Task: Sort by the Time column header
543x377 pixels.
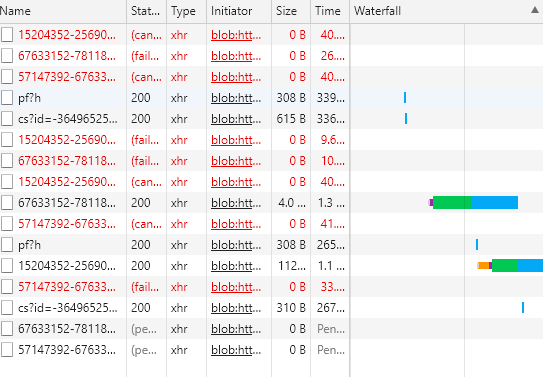Action: [330, 11]
